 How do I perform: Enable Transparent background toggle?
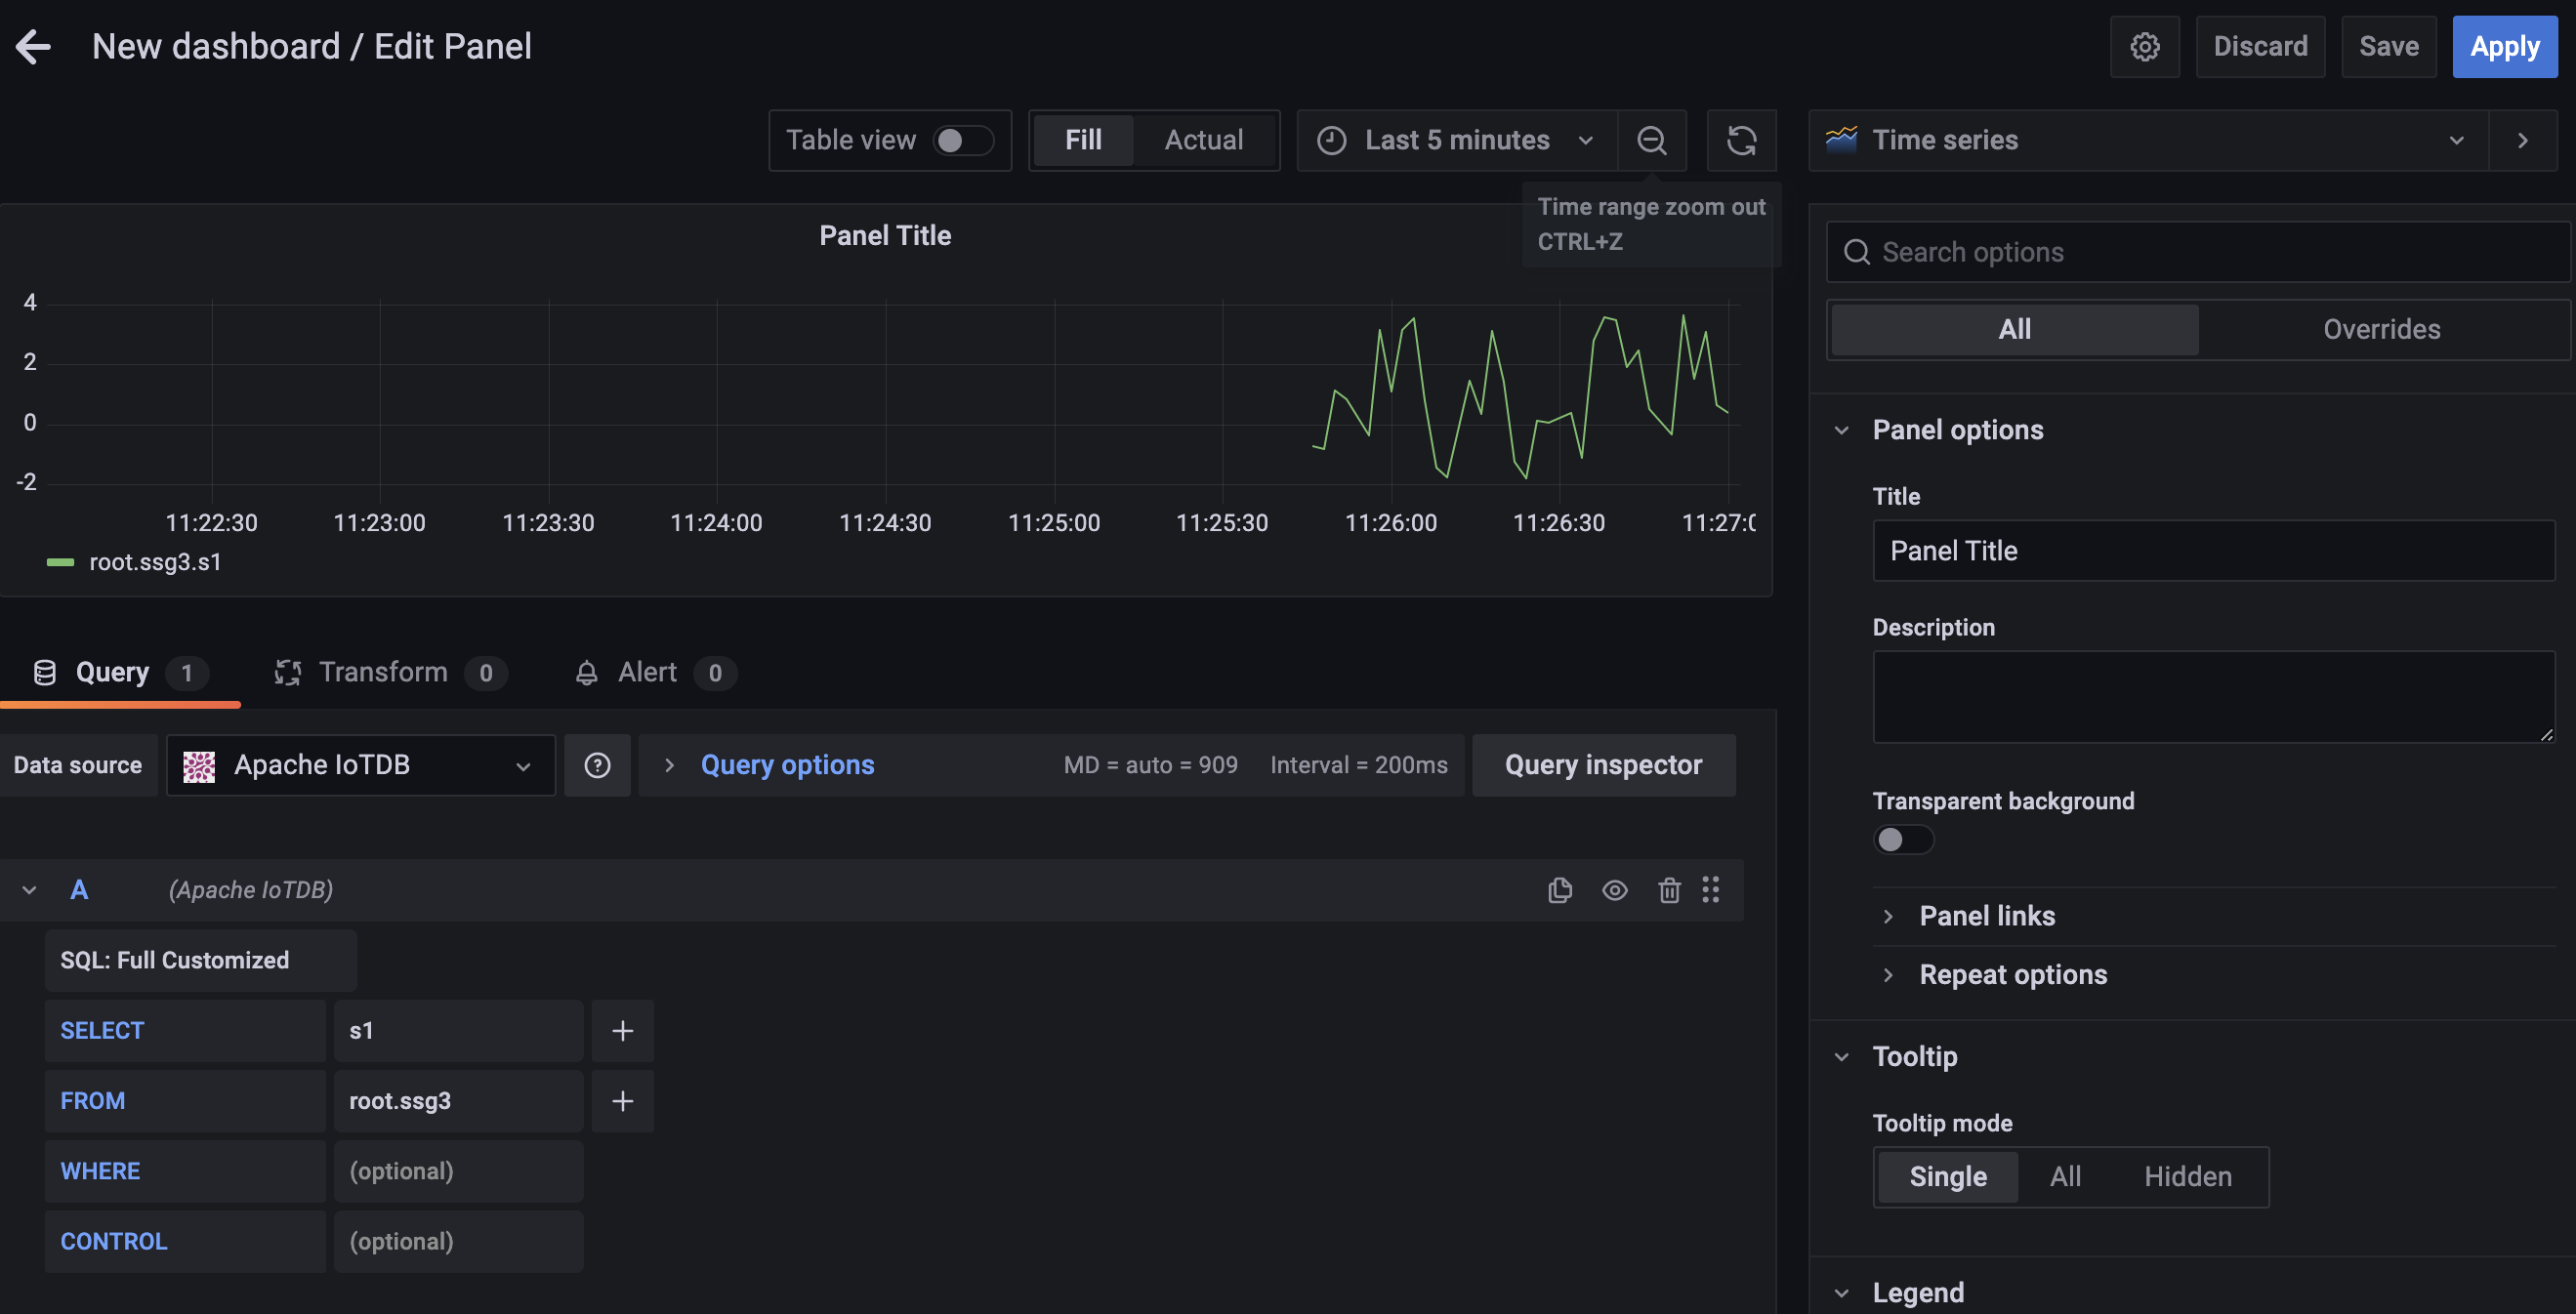(x=1902, y=839)
